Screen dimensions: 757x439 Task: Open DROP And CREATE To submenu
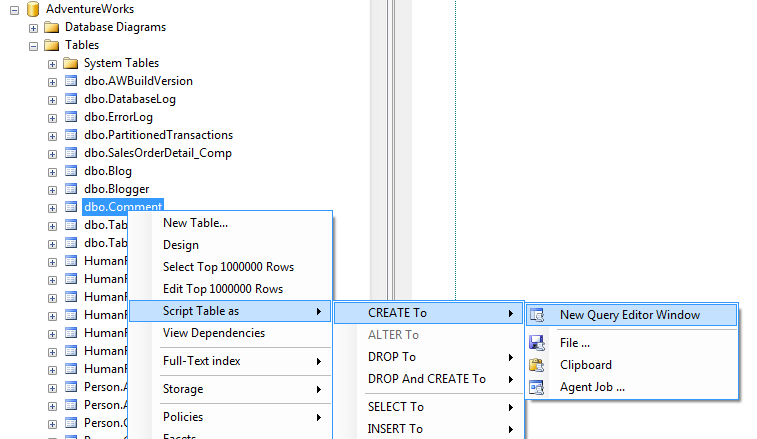(x=429, y=379)
